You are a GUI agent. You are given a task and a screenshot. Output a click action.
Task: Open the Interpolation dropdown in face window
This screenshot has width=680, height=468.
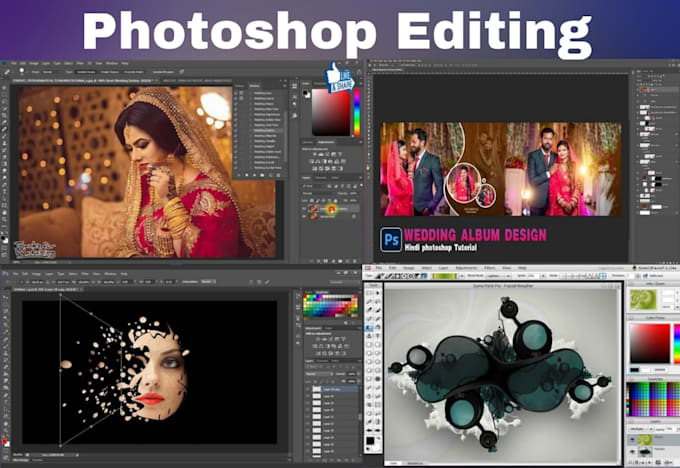(x=208, y=282)
